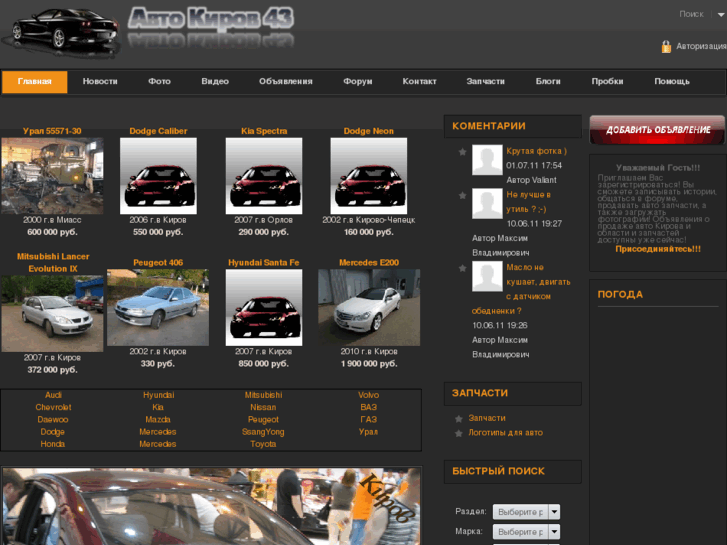
Task: Click the lock icon next to Авторизация
Action: coord(665,46)
